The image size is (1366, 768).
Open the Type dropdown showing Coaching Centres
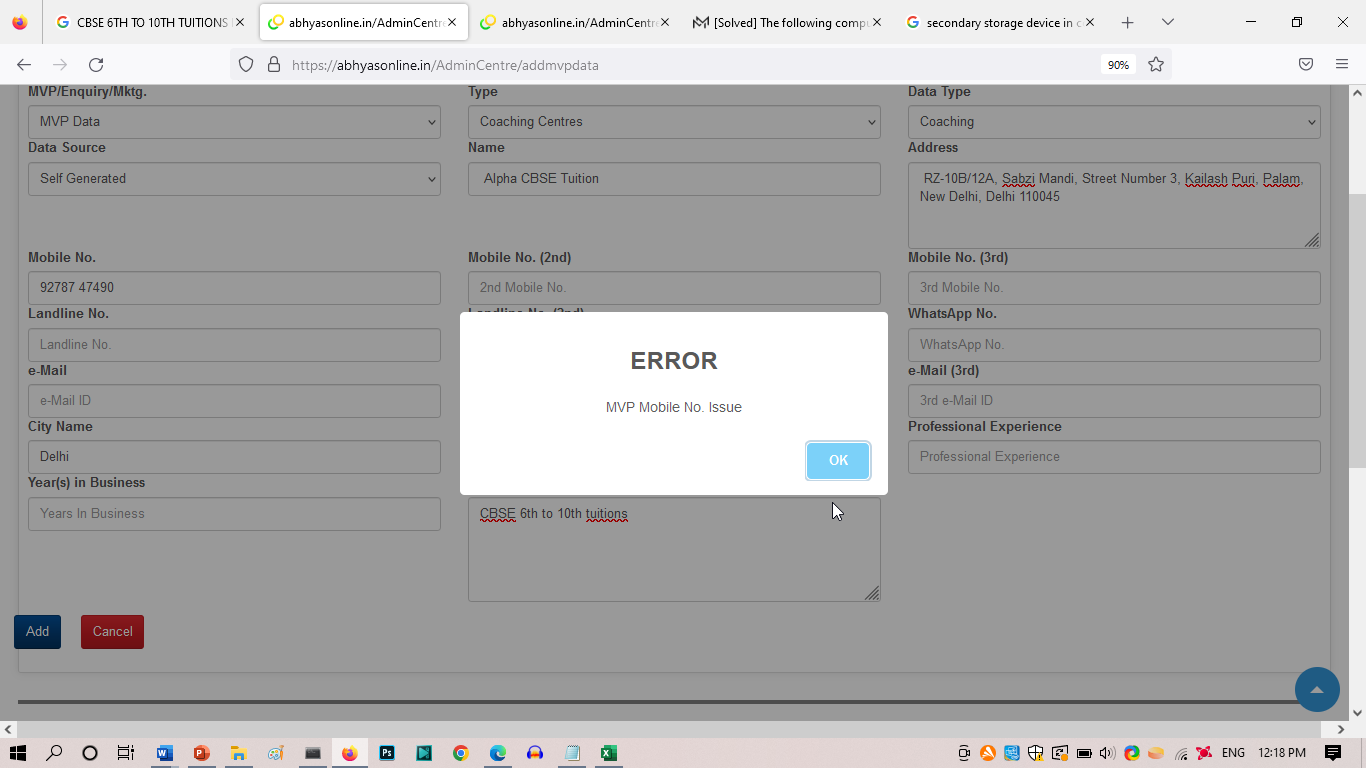point(674,122)
